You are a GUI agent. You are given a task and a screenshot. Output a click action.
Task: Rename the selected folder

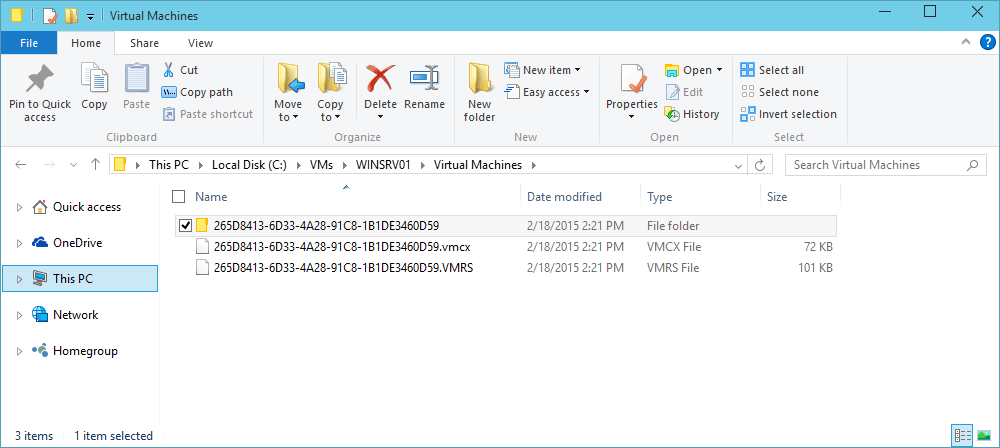[x=424, y=87]
